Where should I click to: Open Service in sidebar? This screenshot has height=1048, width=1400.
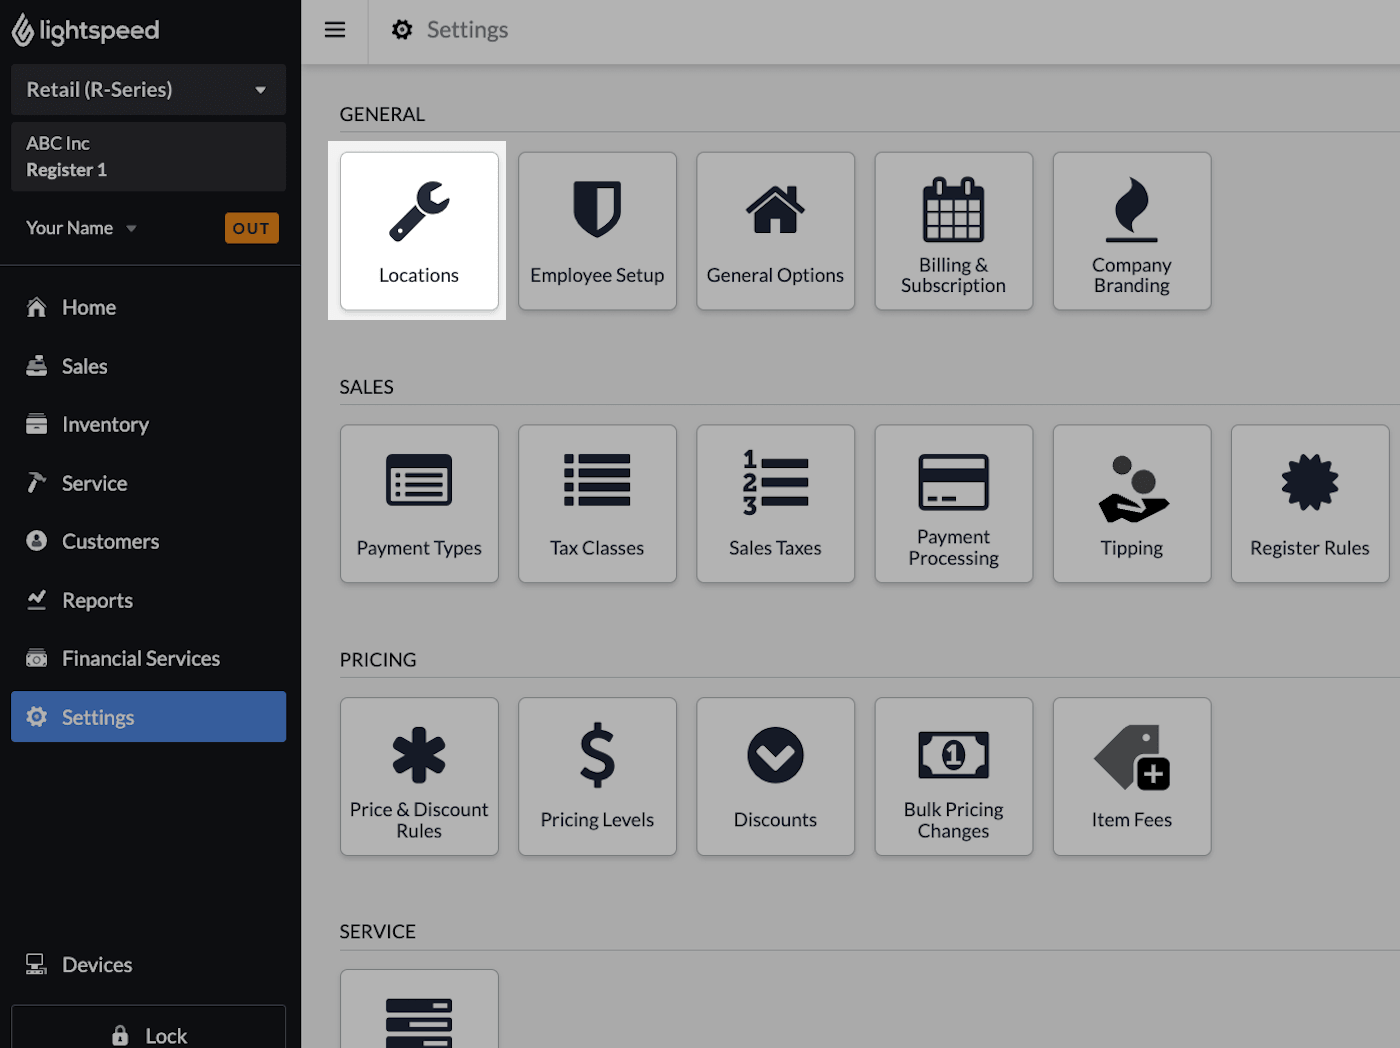[x=148, y=483]
